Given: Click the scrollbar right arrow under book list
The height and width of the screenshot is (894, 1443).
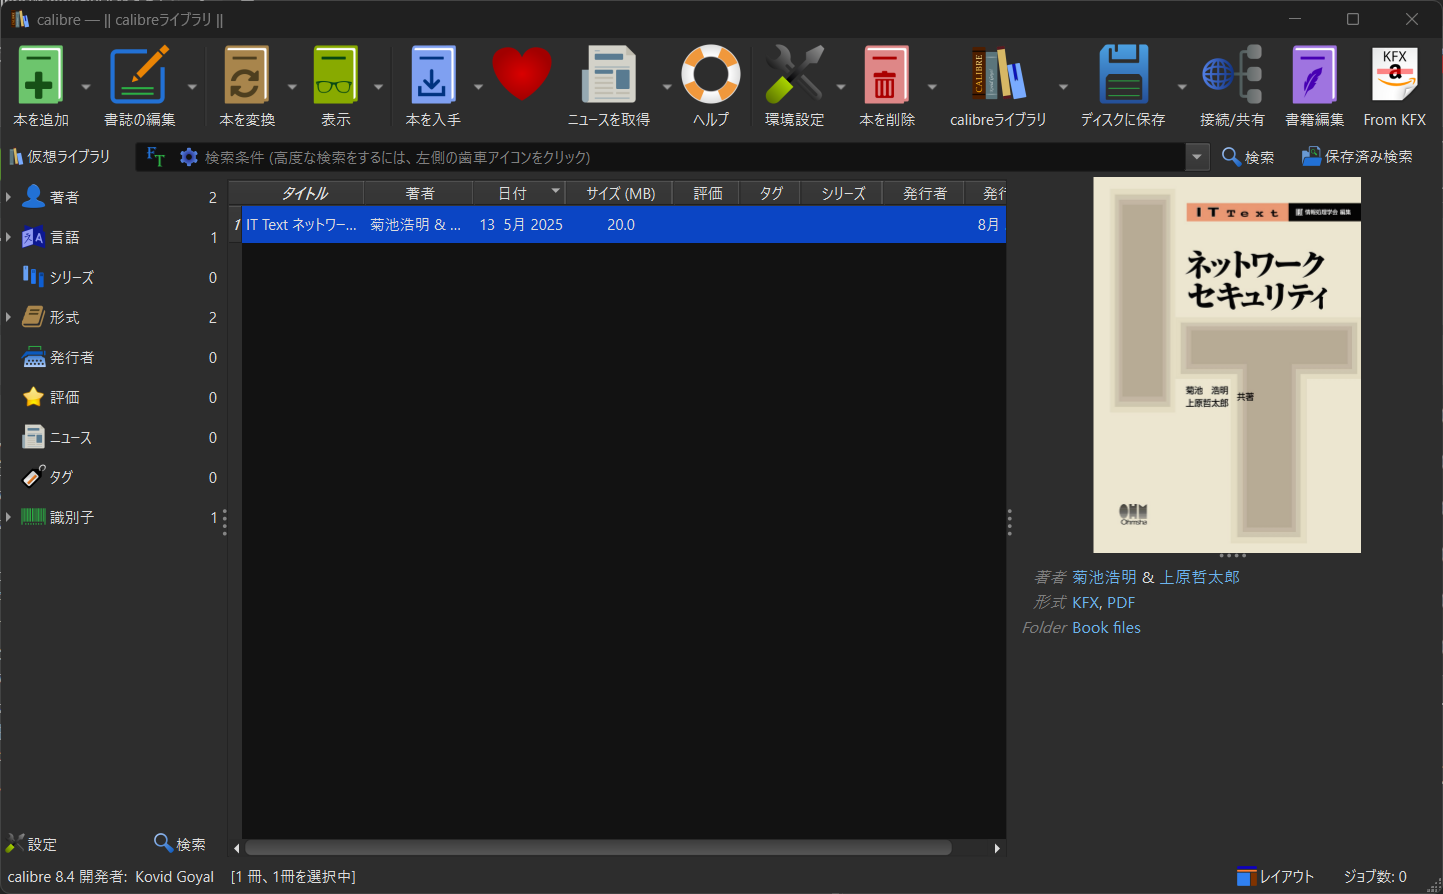Looking at the screenshot, I should (x=997, y=848).
